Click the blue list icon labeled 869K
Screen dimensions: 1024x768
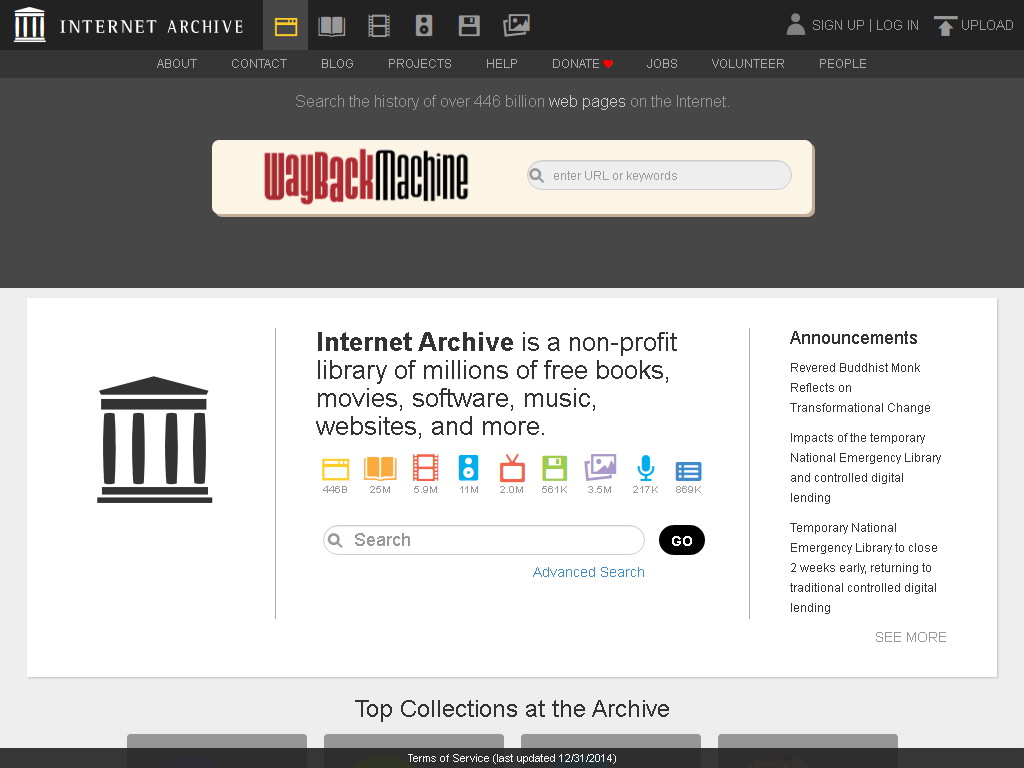(688, 471)
